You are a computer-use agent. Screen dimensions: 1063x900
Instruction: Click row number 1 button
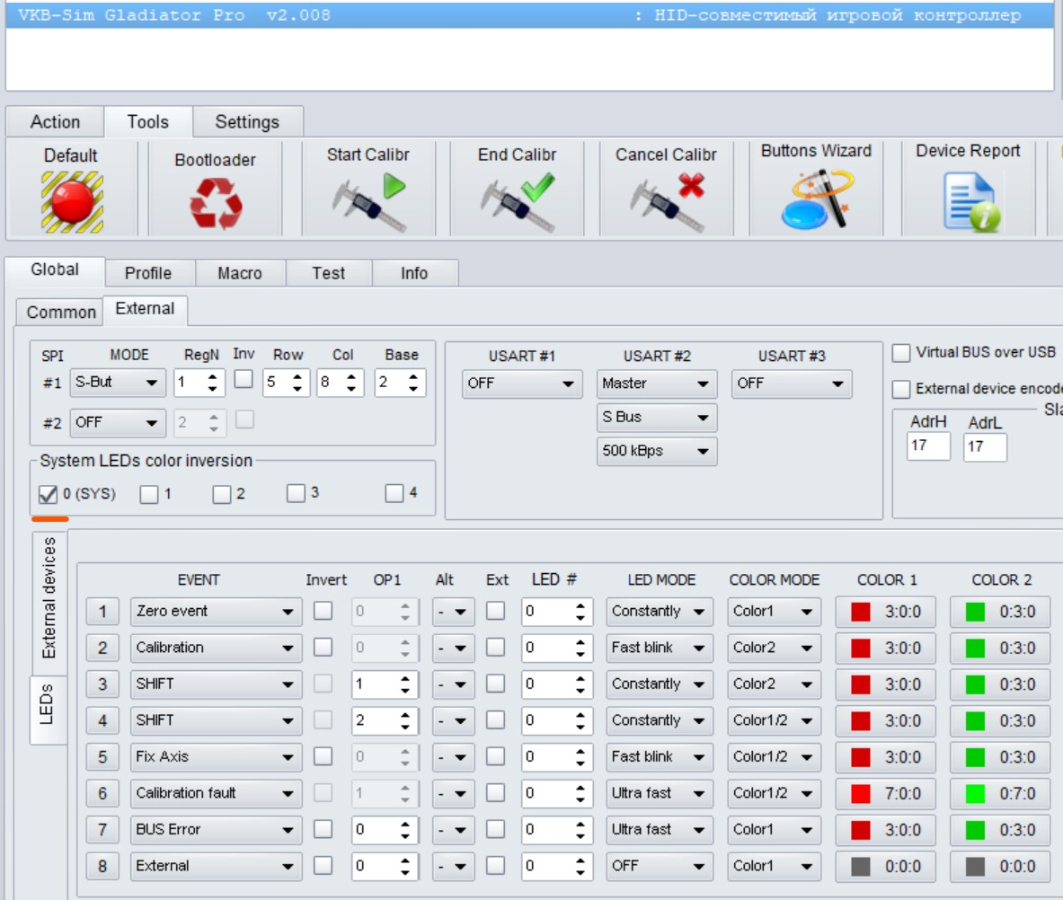tap(102, 611)
